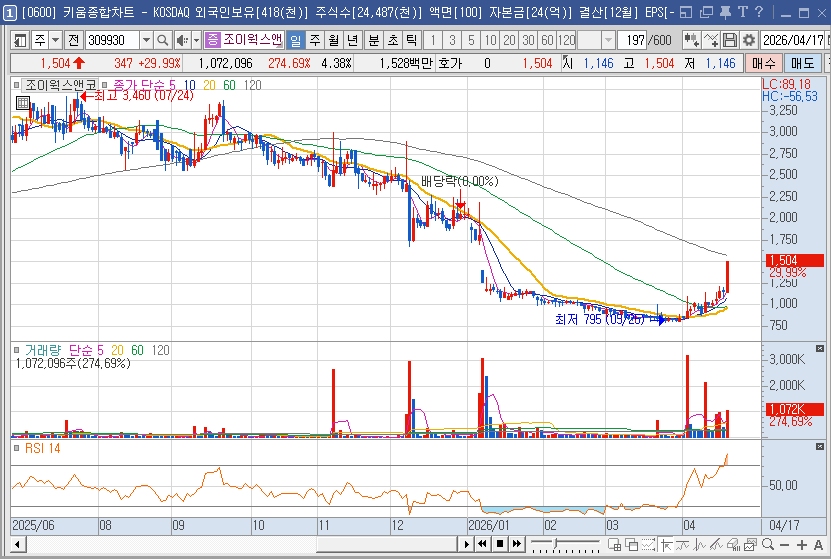Open the interval value dropdown after 120
Screen dimensions: 831x559
pos(608,40)
